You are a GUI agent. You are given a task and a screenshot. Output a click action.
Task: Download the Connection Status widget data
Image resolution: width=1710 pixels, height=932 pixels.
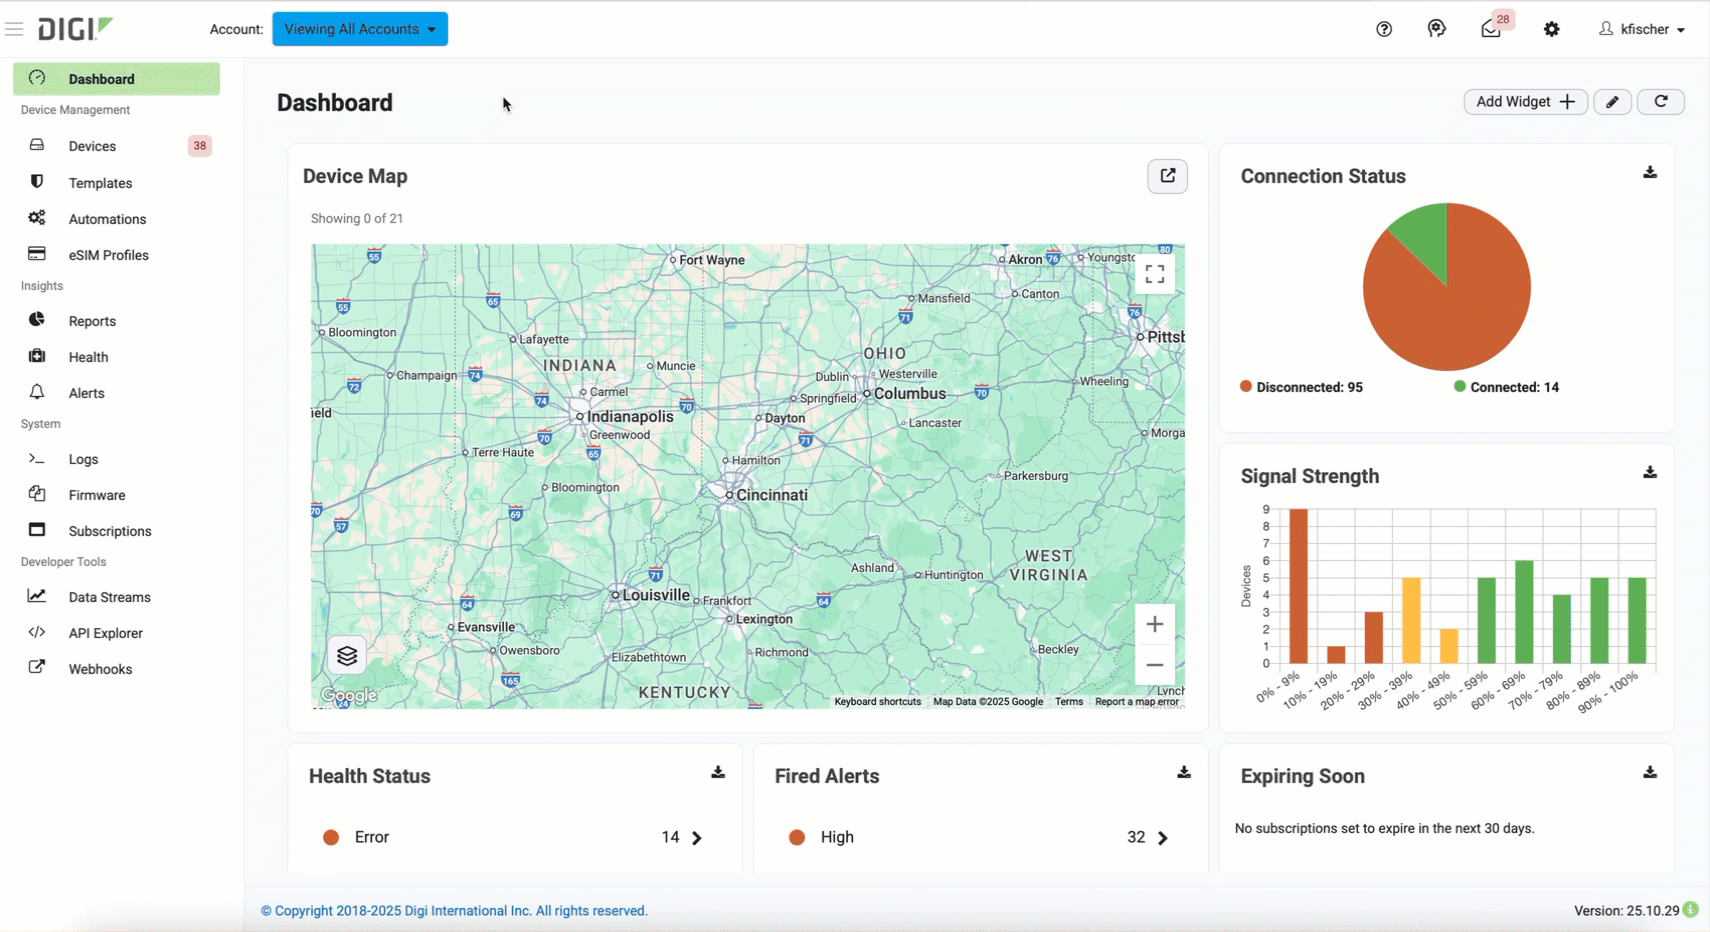(1650, 173)
